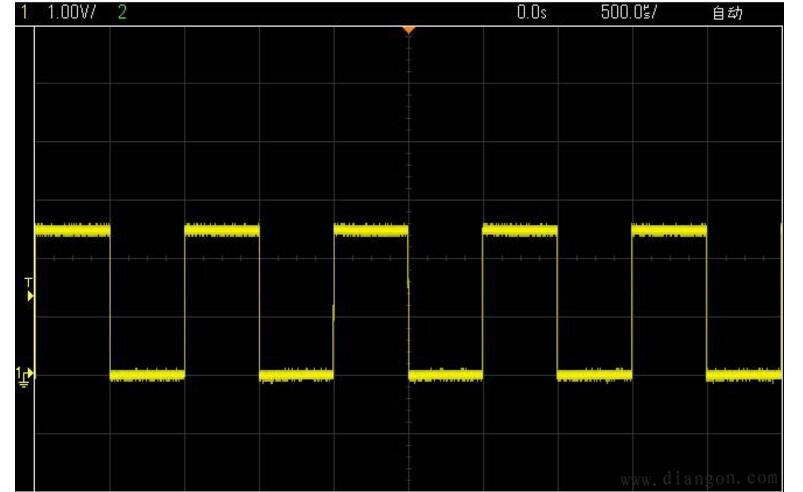Click the orange trigger position marker
This screenshot has width=803, height=492.
click(x=407, y=30)
